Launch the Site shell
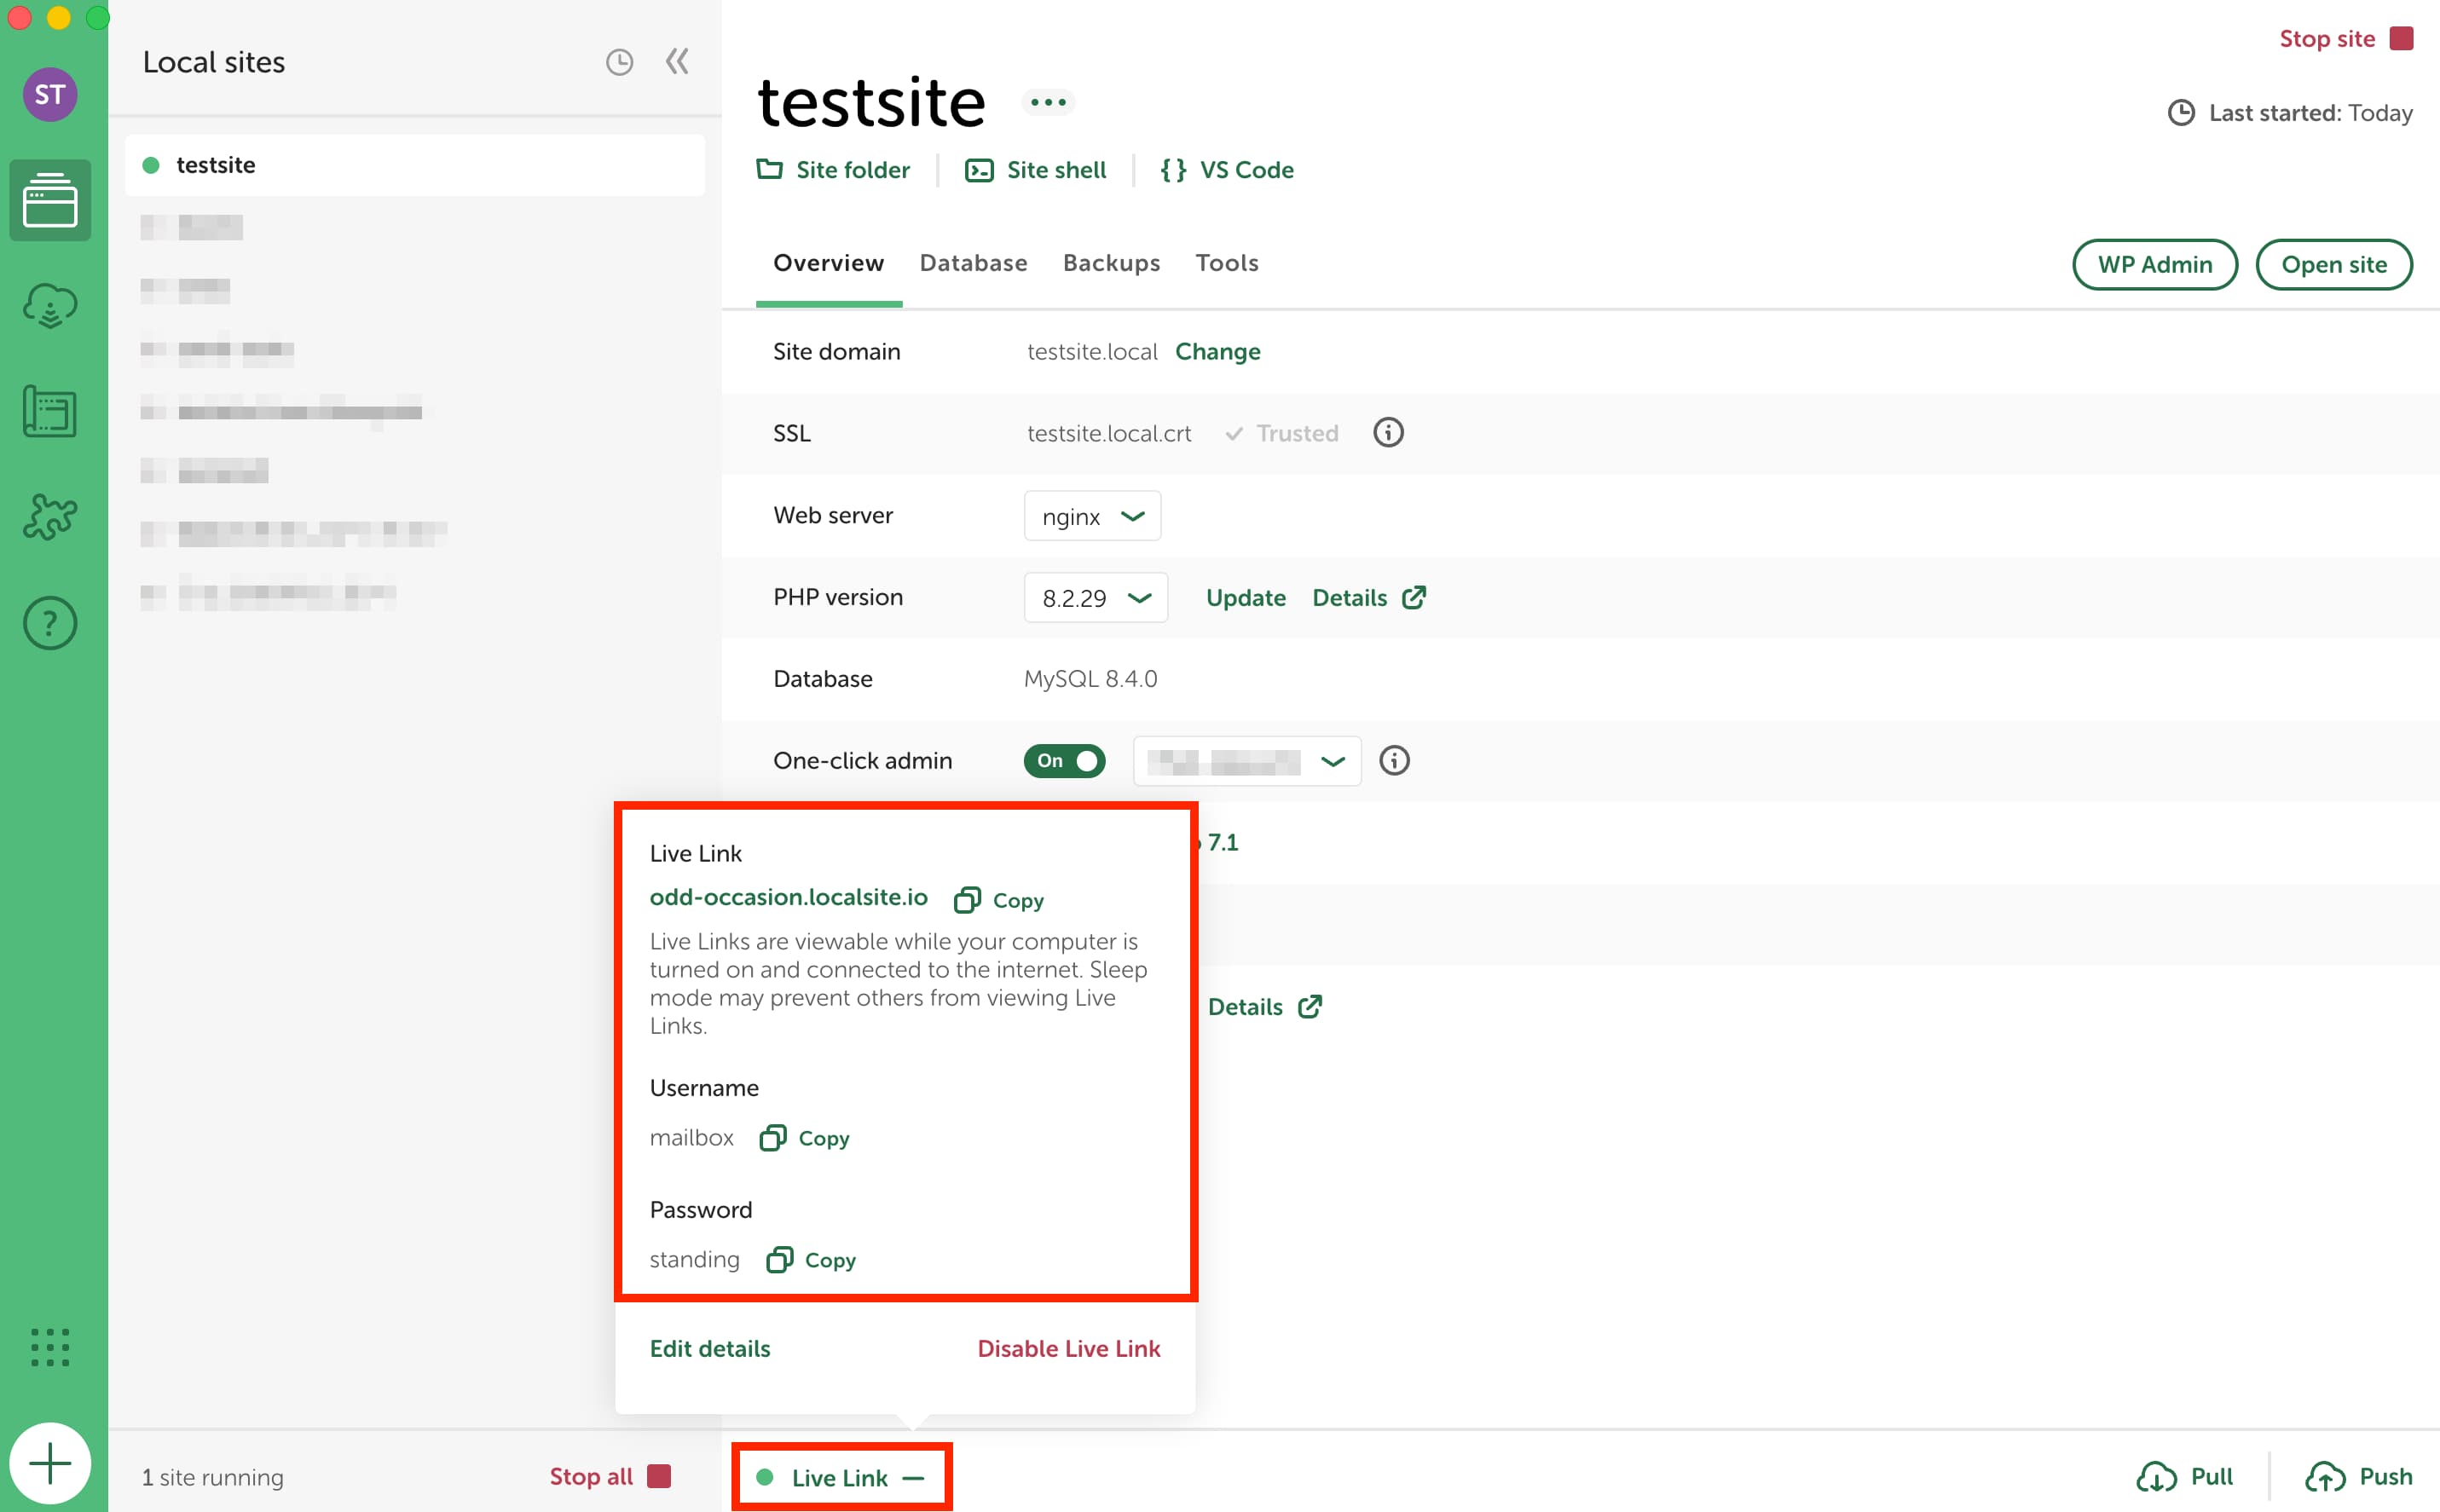2440x1512 pixels. coord(1035,170)
